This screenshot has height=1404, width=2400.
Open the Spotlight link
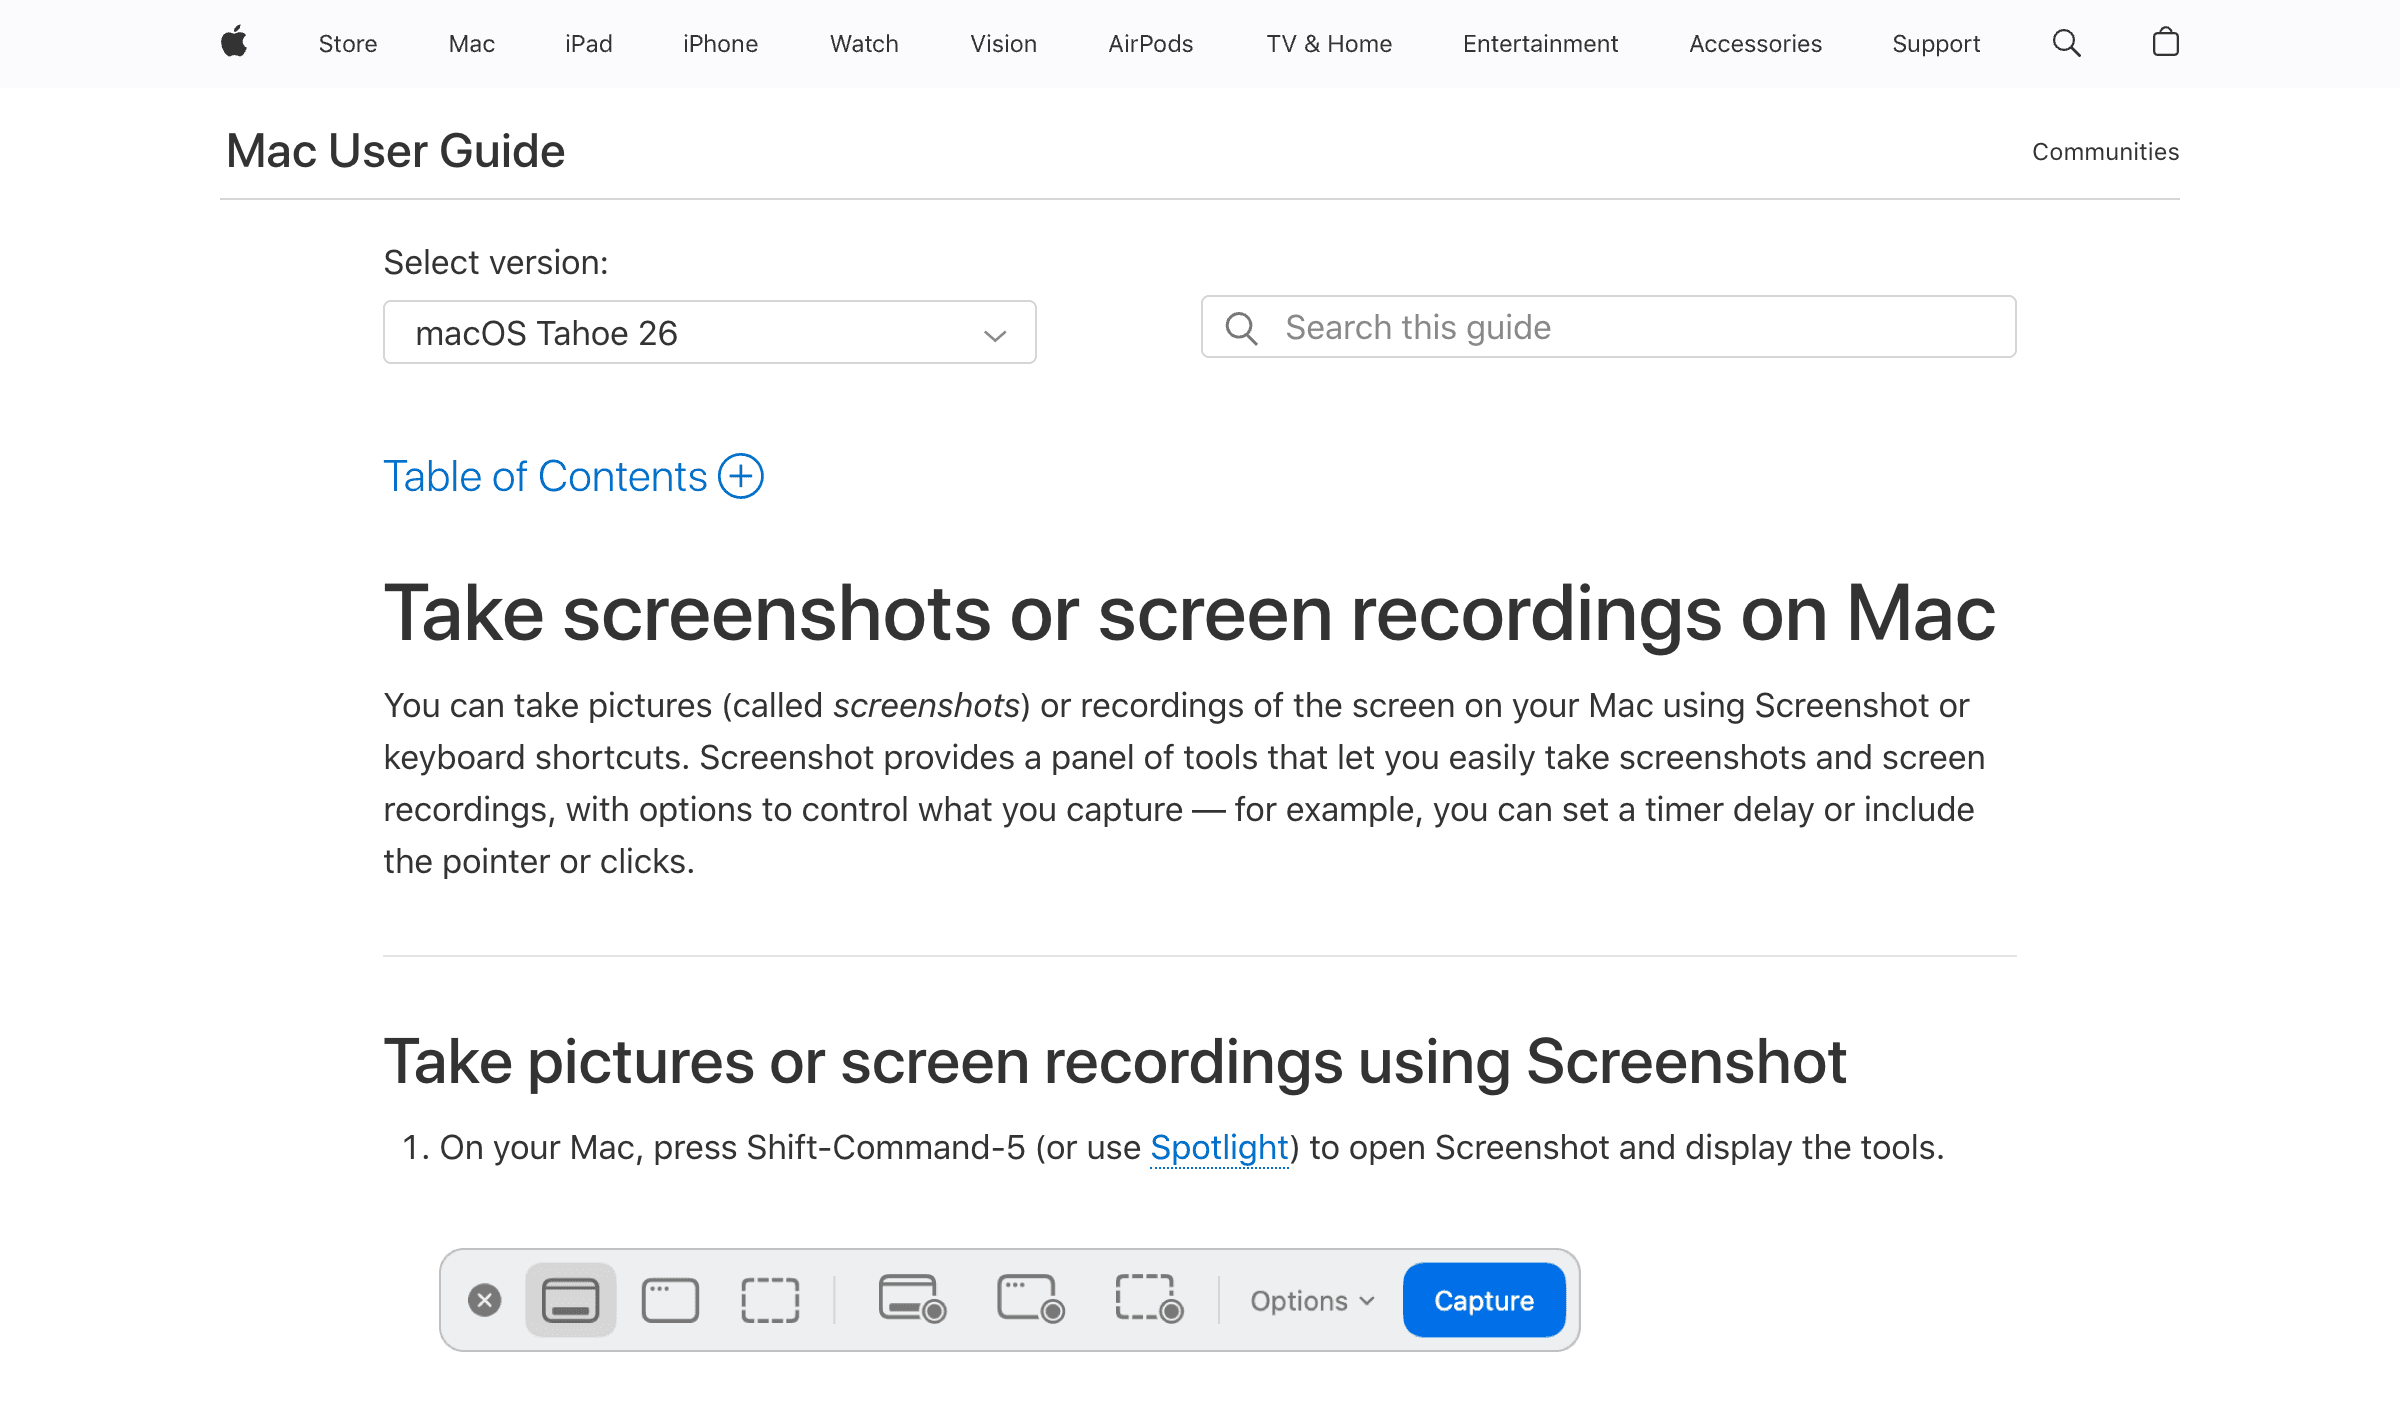point(1218,1148)
